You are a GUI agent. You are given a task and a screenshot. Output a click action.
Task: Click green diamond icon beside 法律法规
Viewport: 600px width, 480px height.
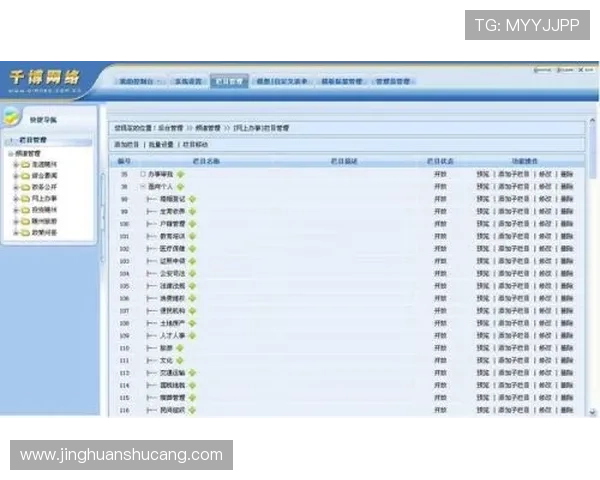[192, 286]
